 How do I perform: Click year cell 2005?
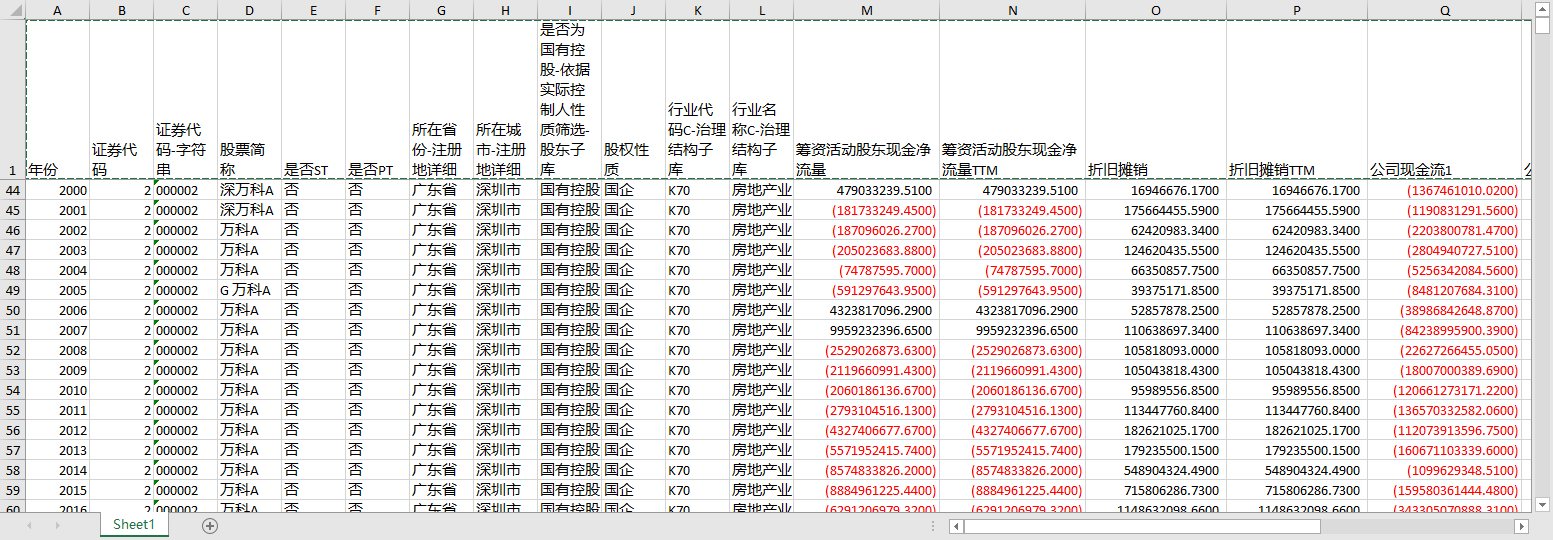(x=57, y=290)
